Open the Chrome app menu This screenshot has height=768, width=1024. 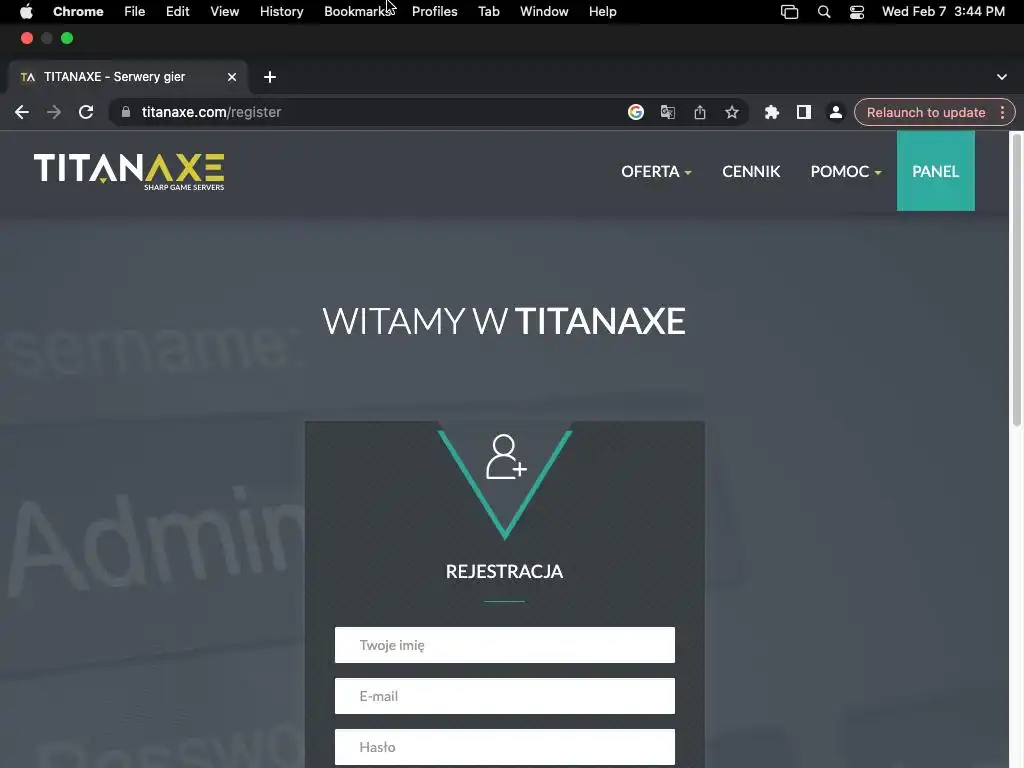78,12
